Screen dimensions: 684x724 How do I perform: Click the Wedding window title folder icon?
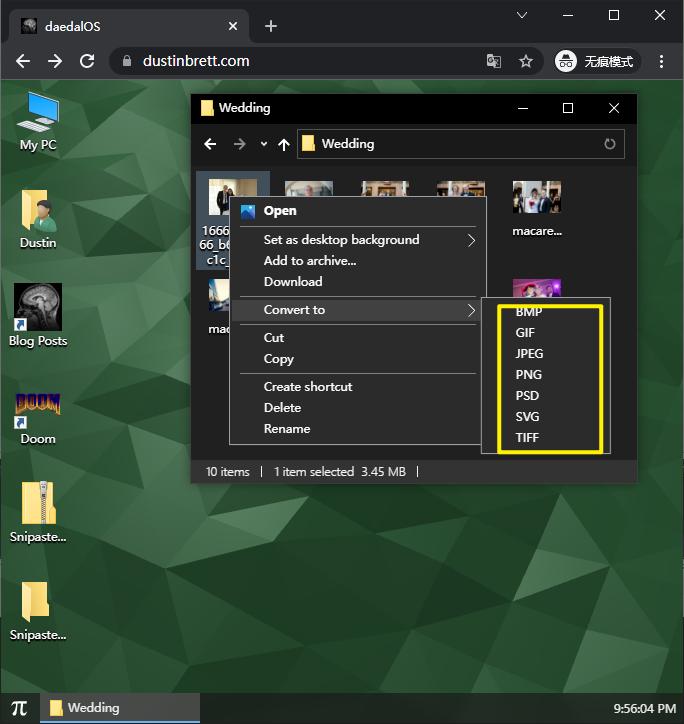207,108
